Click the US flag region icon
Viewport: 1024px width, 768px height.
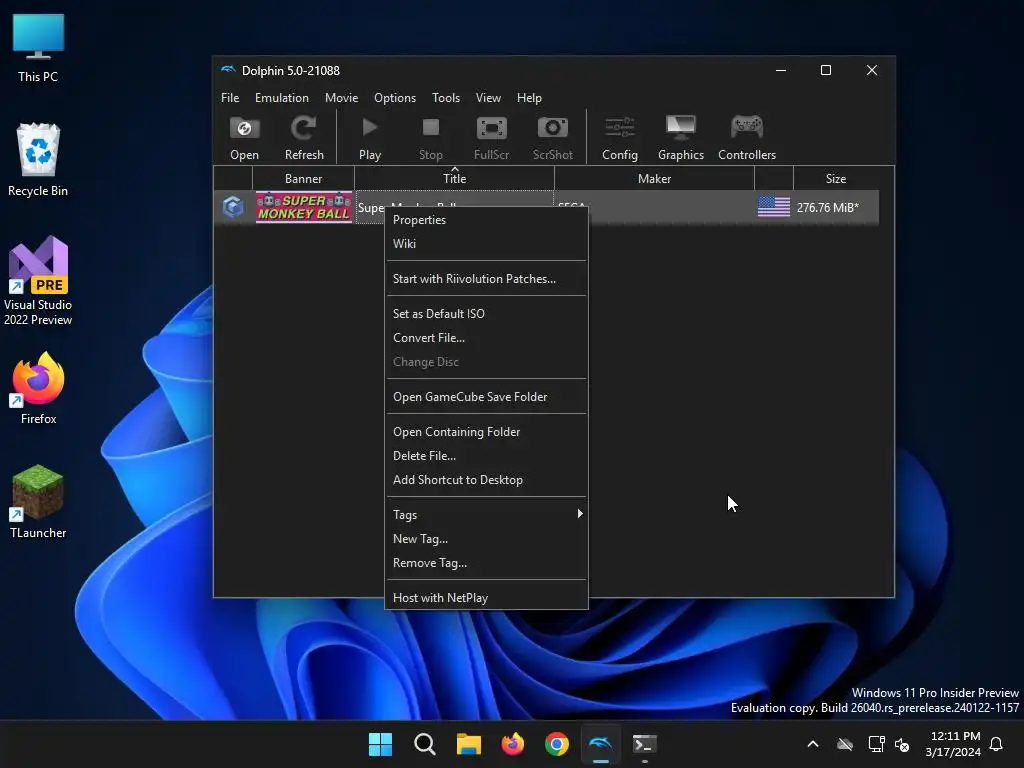pyautogui.click(x=774, y=207)
